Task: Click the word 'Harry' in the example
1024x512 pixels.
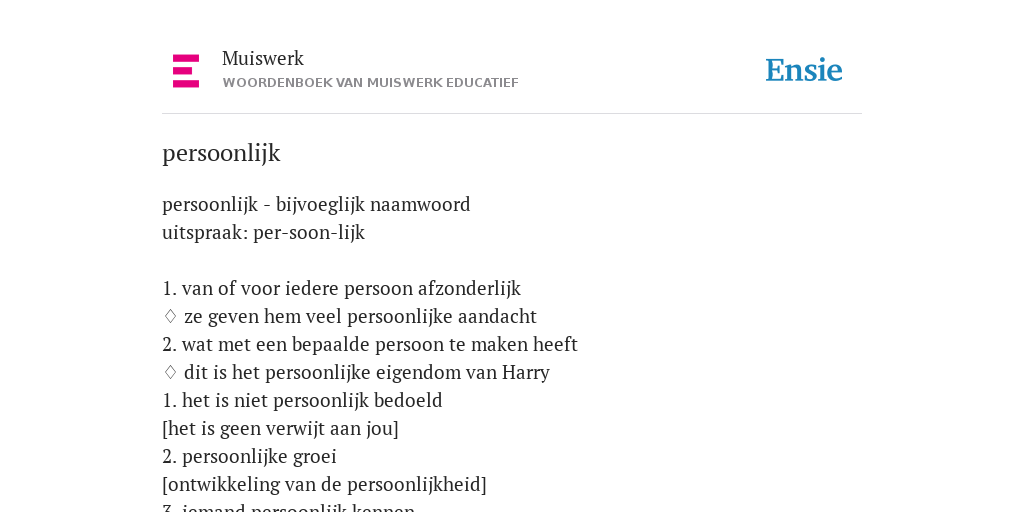Action: (x=526, y=372)
